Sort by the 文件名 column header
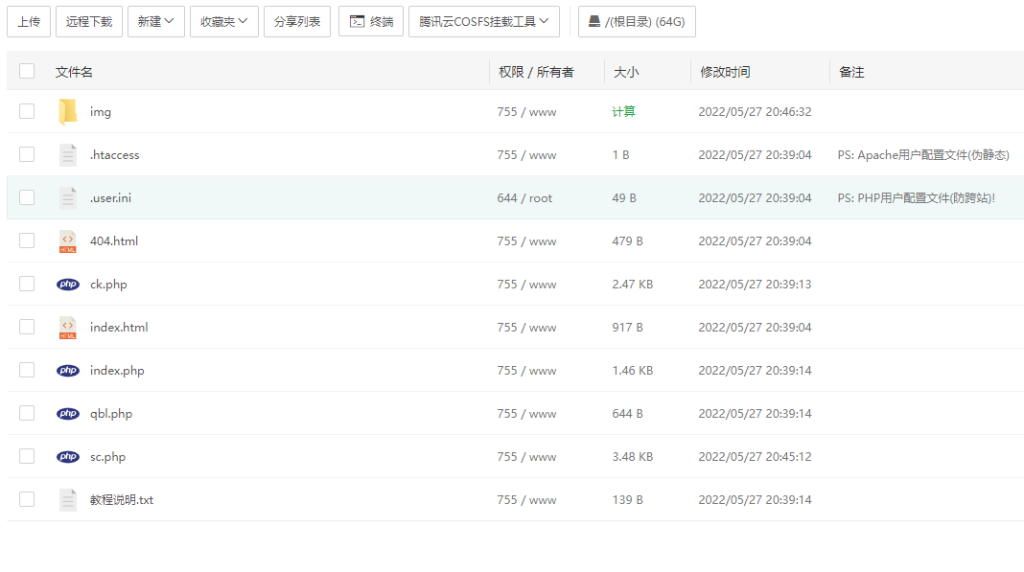The image size is (1024, 572). pyautogui.click(x=74, y=72)
